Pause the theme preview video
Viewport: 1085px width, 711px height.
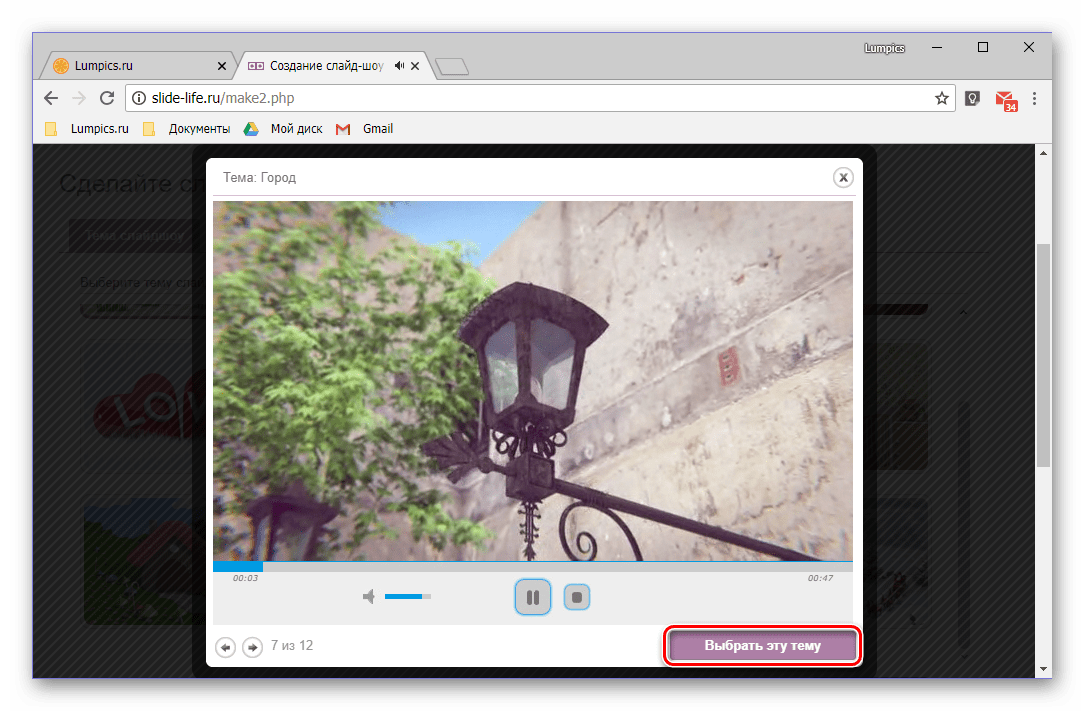pyautogui.click(x=532, y=597)
